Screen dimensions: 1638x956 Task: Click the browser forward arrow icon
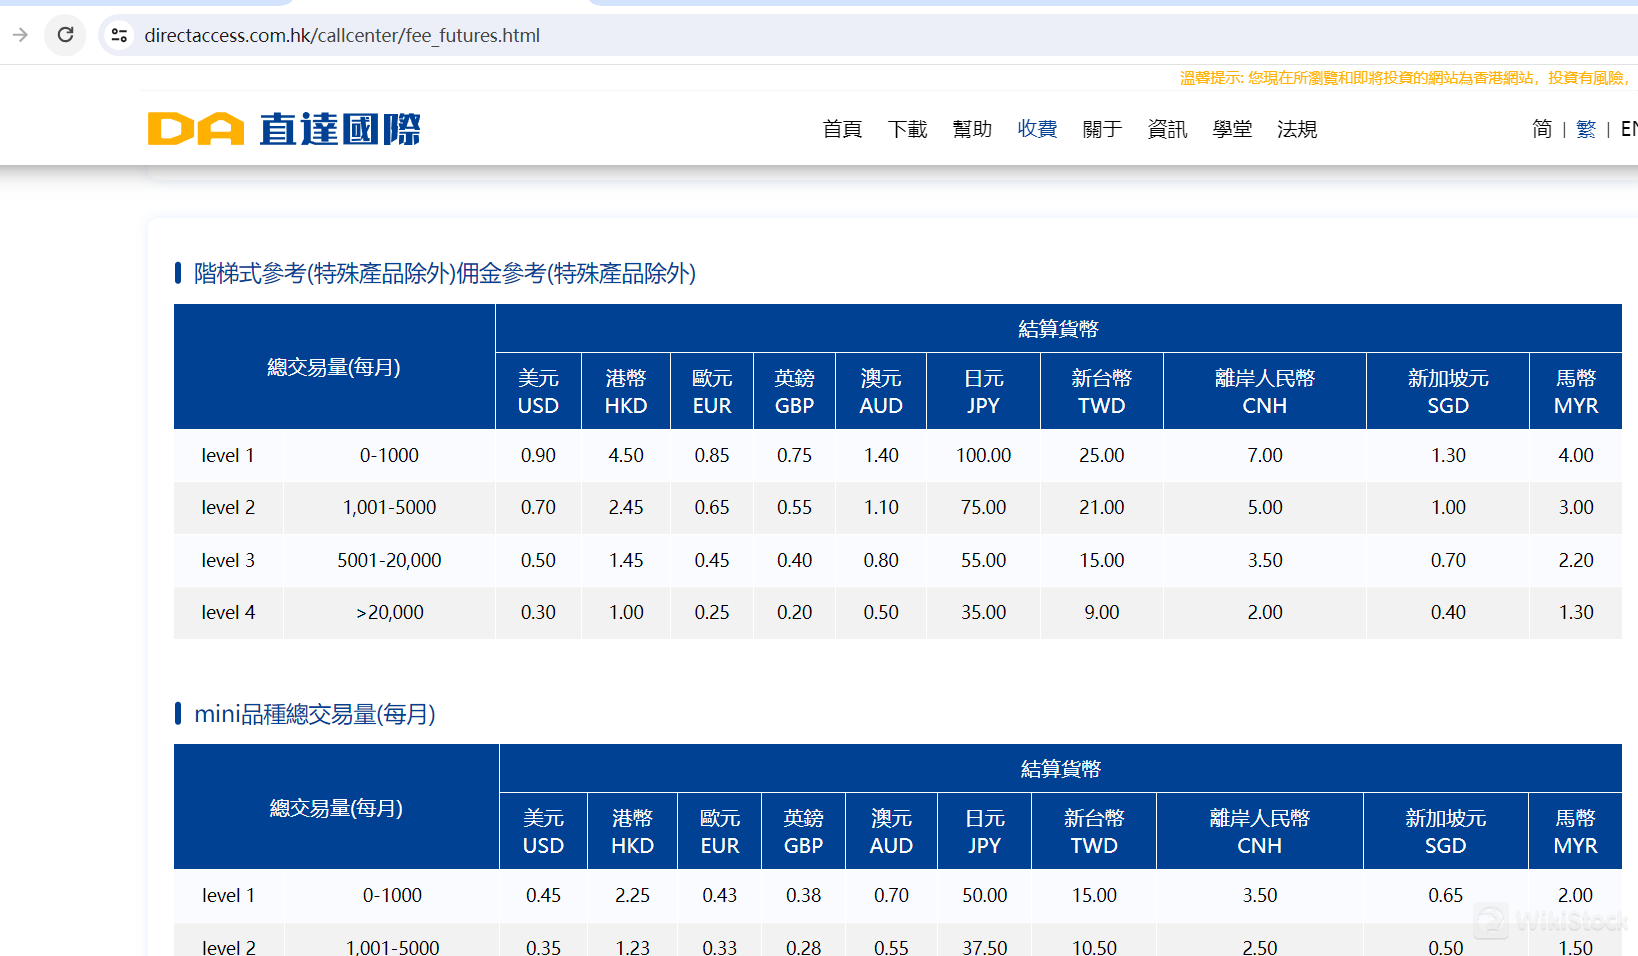click(20, 35)
